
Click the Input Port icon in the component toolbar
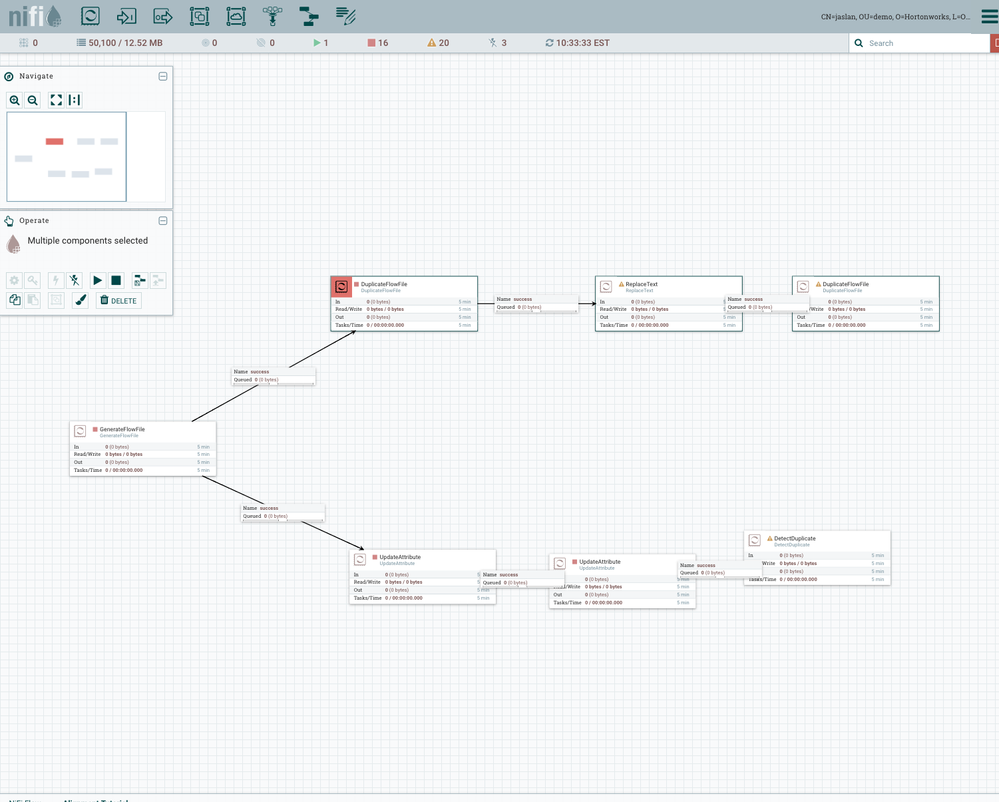click(125, 16)
